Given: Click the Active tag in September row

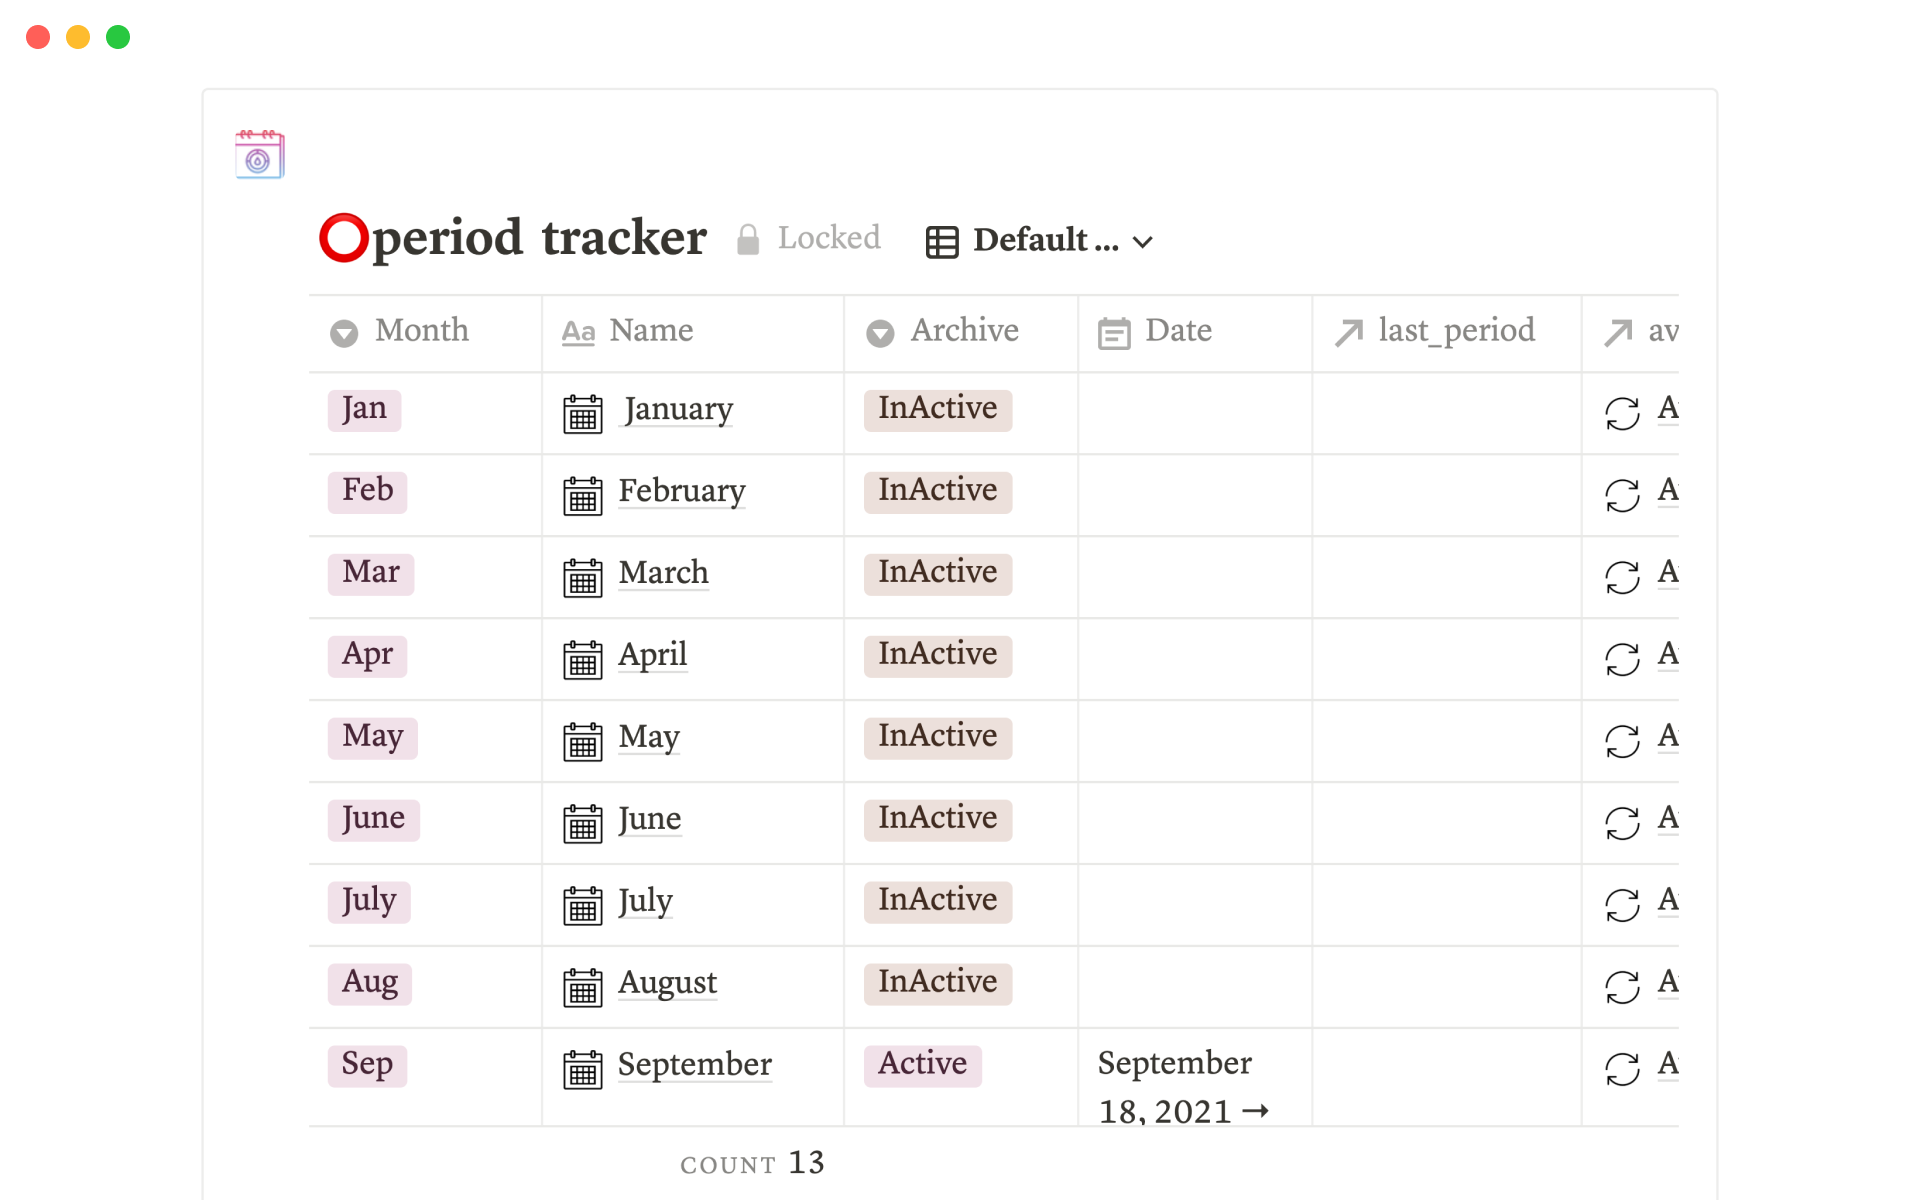Looking at the screenshot, I should [x=922, y=1064].
